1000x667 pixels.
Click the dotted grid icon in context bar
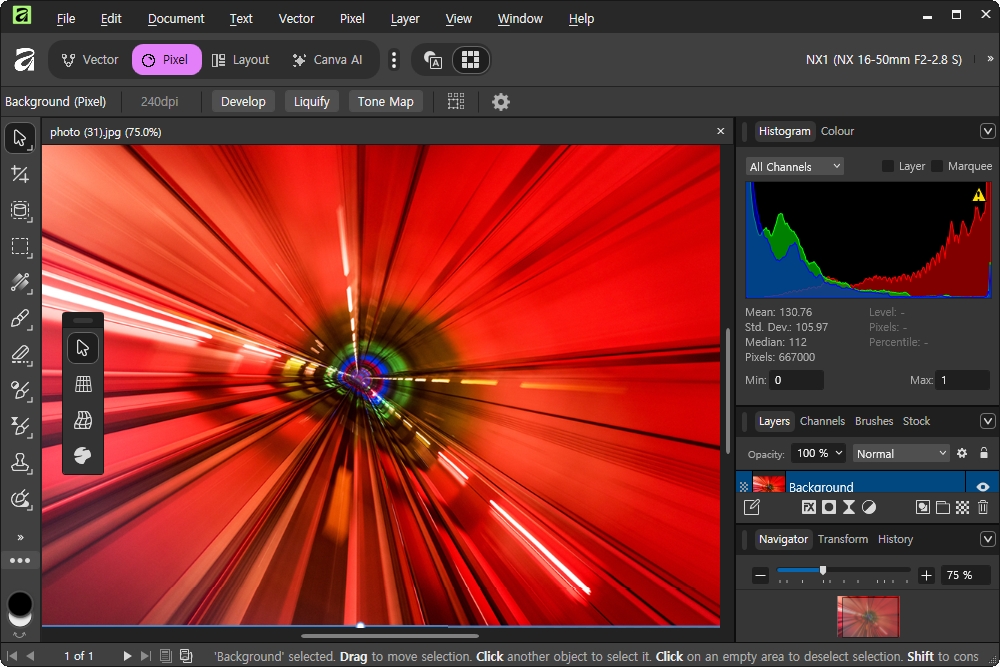pos(456,101)
